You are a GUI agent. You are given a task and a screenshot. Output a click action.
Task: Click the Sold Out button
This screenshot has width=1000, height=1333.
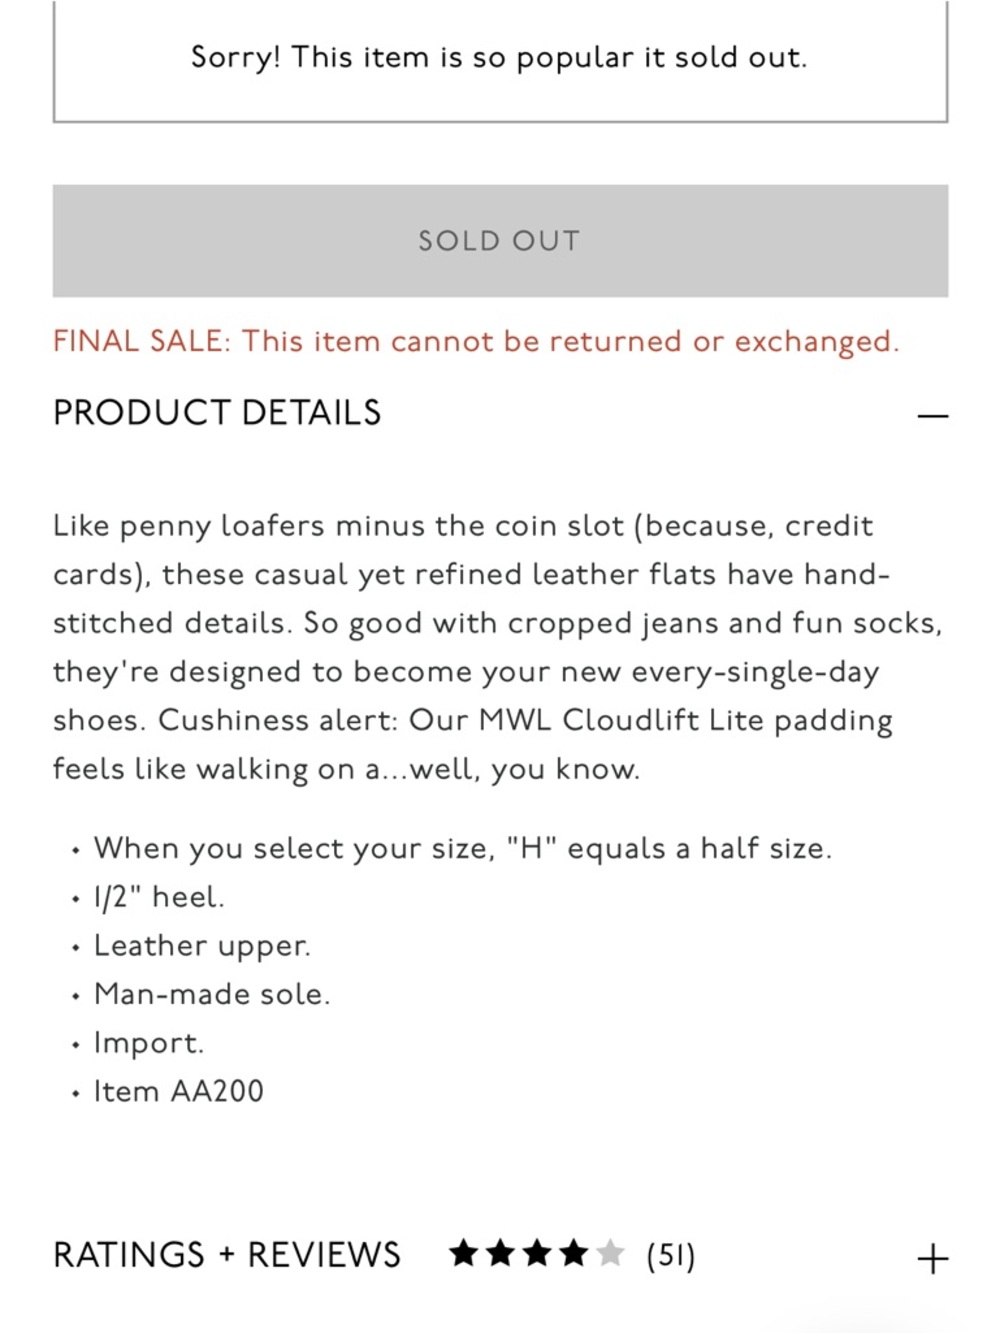(x=500, y=241)
